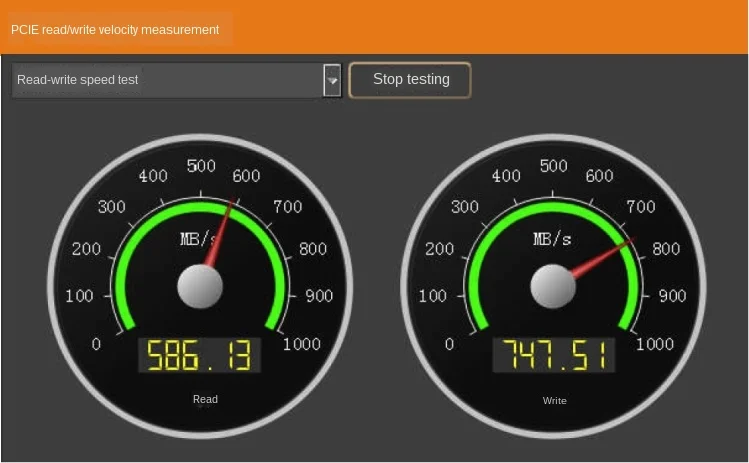Click the 600 mark on Read gauge

pyautogui.click(x=246, y=175)
